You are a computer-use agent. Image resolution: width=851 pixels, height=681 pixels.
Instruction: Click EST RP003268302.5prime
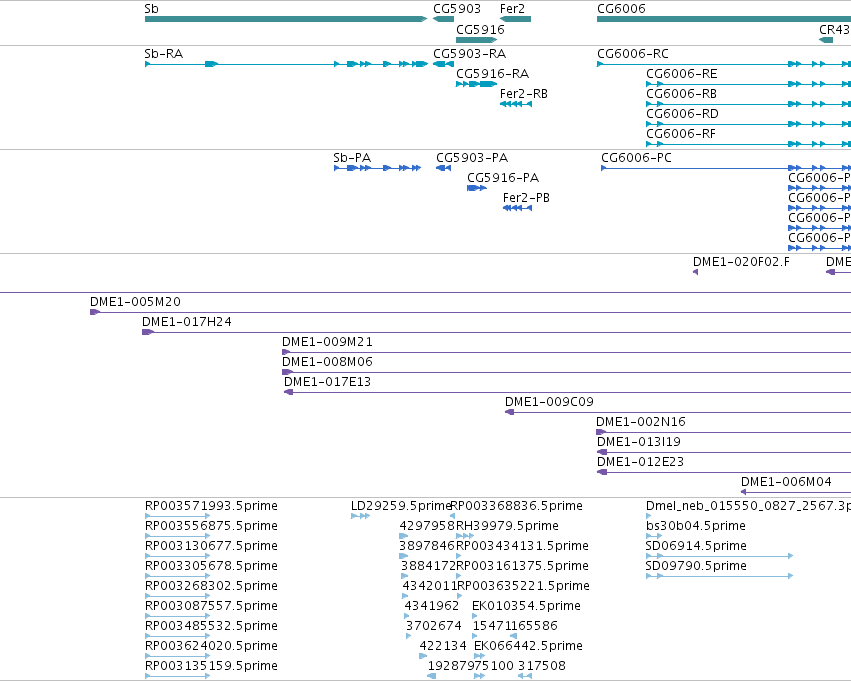[177, 596]
